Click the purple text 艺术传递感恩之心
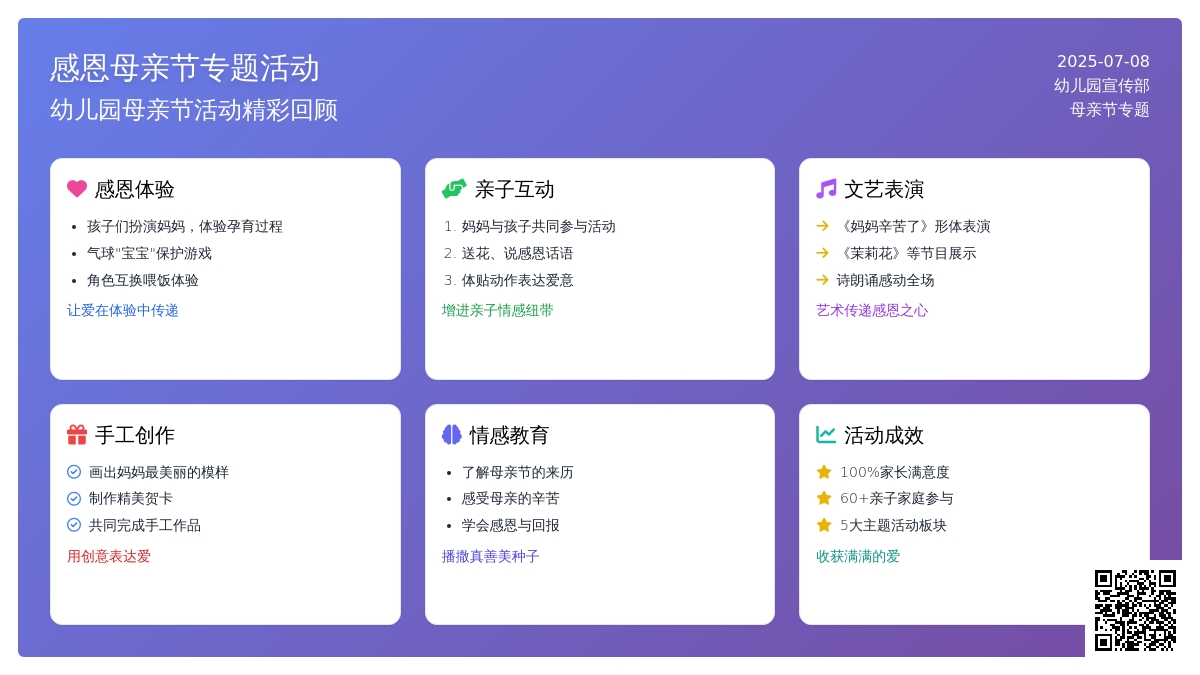Image resolution: width=1200 pixels, height=675 pixels. [872, 311]
